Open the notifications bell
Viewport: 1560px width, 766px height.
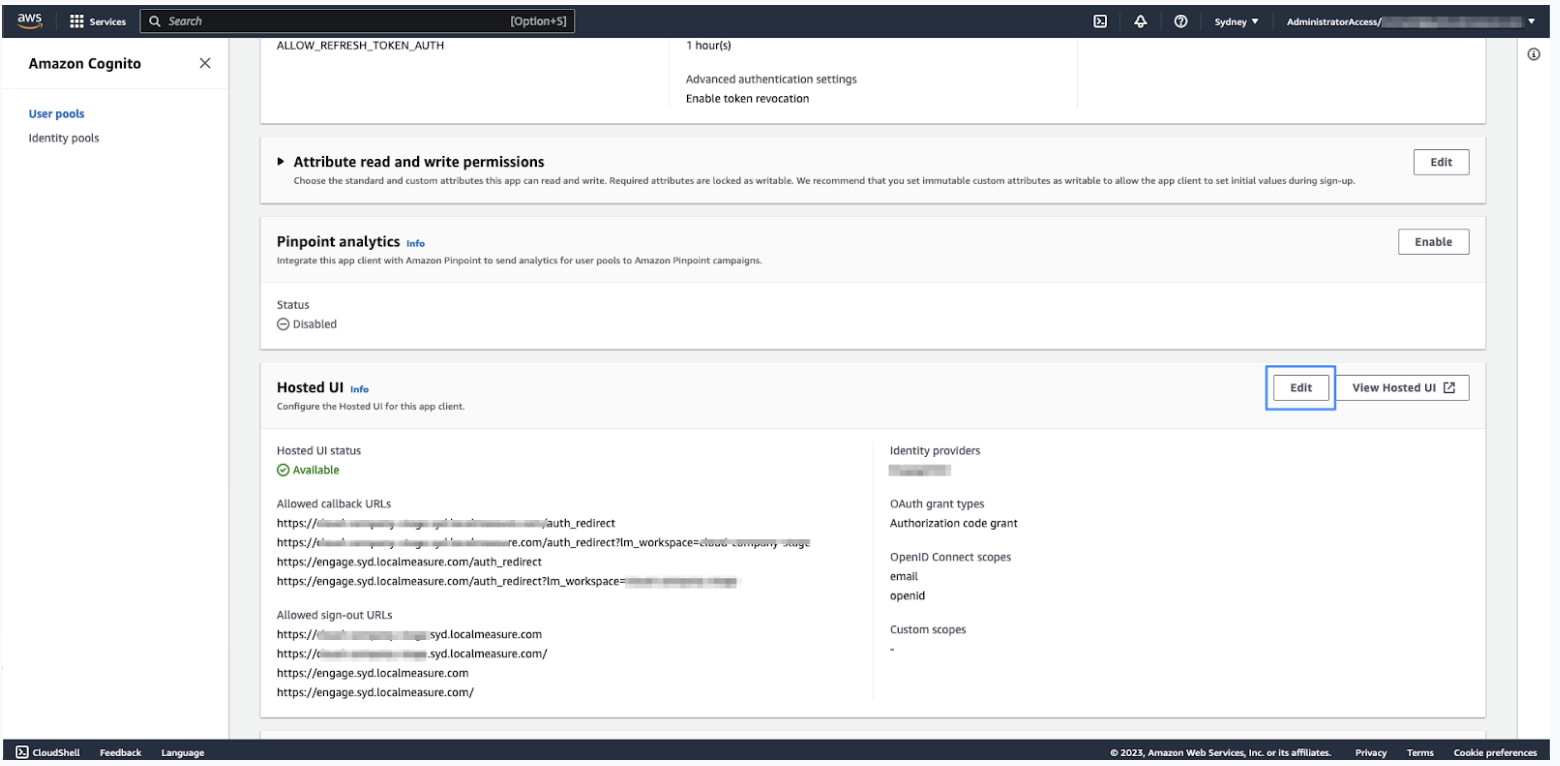[x=1140, y=21]
